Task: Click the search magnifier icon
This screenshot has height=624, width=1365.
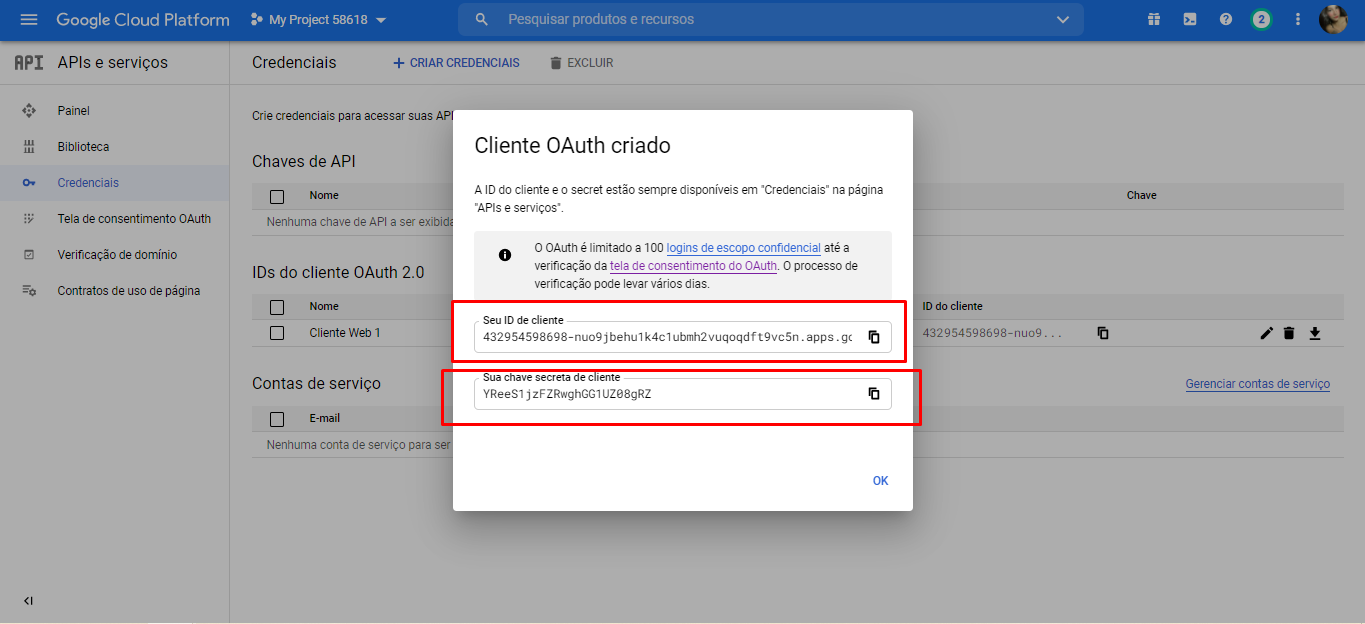Action: [x=482, y=20]
